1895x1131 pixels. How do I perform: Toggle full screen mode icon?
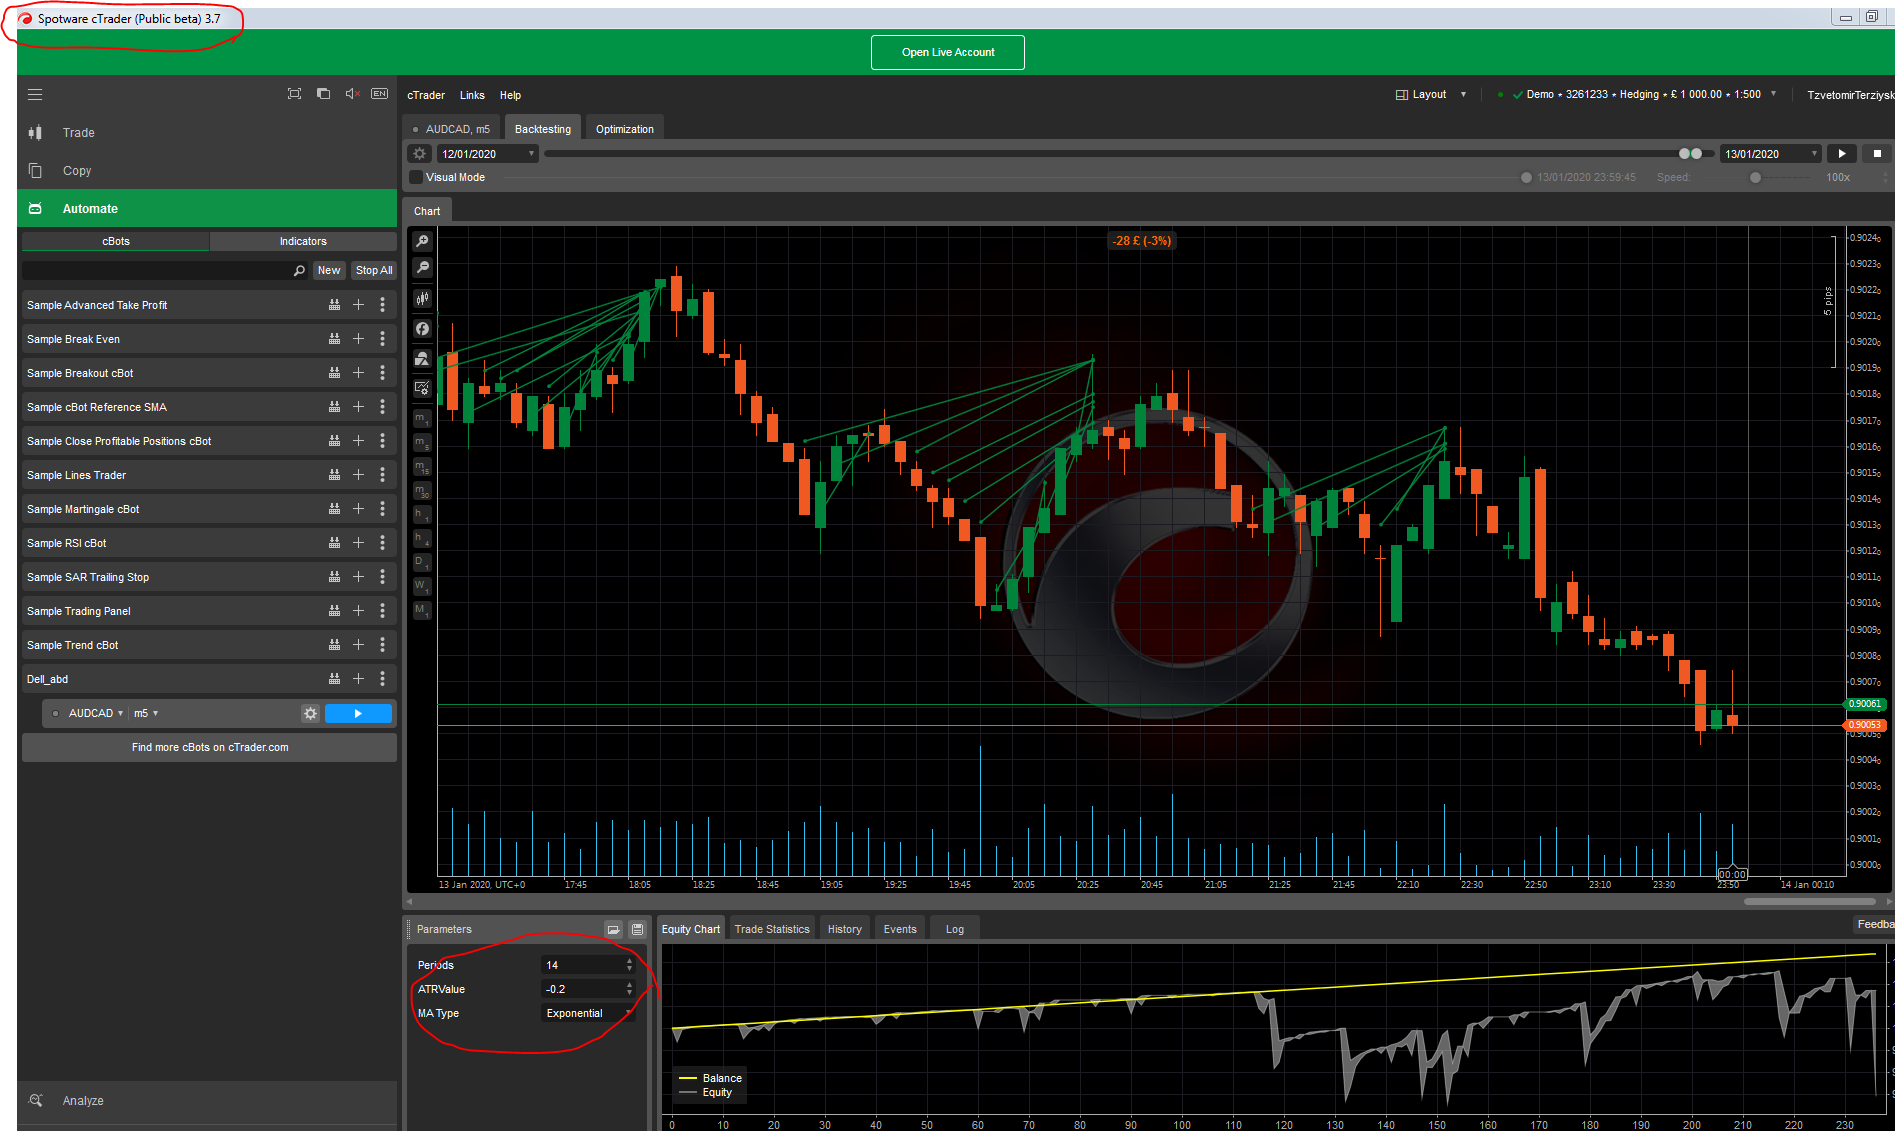(x=294, y=94)
